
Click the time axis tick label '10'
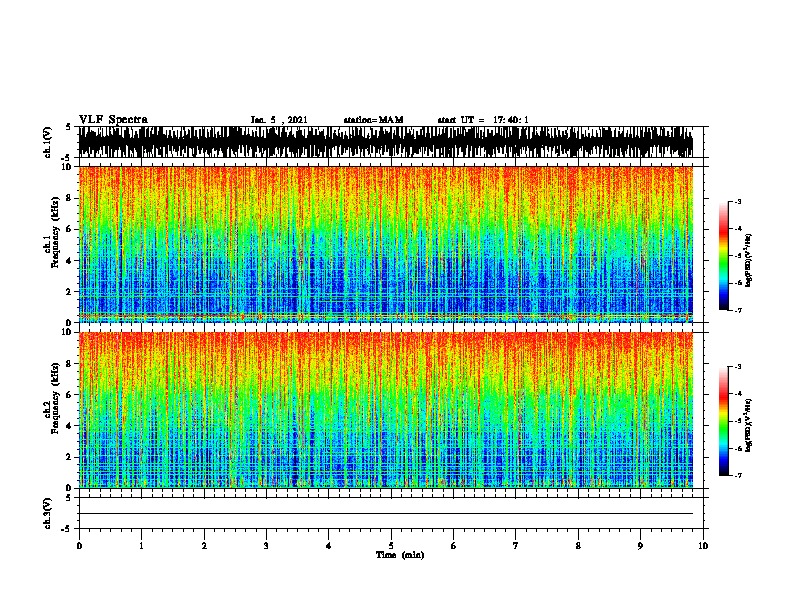[x=703, y=546]
